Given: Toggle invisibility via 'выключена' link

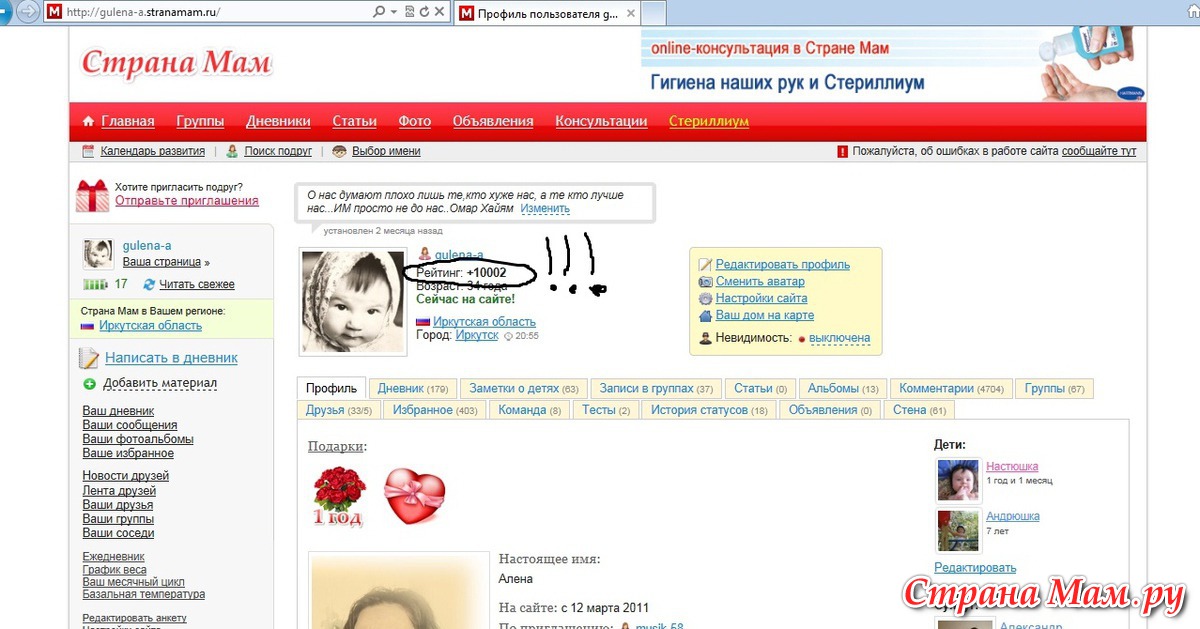Looking at the screenshot, I should pyautogui.click(x=839, y=338).
